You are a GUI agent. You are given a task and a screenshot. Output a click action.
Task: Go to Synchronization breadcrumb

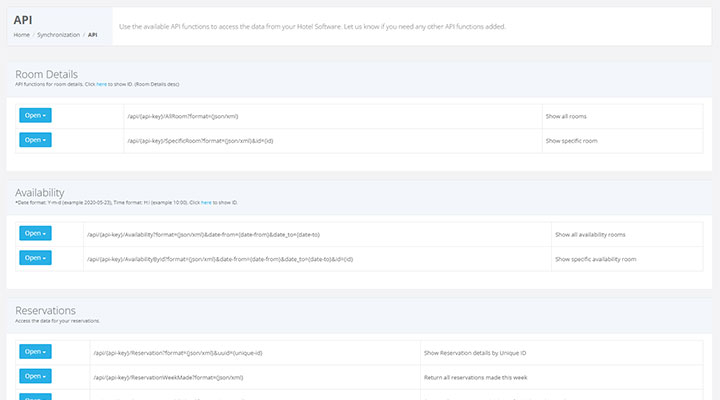58,35
